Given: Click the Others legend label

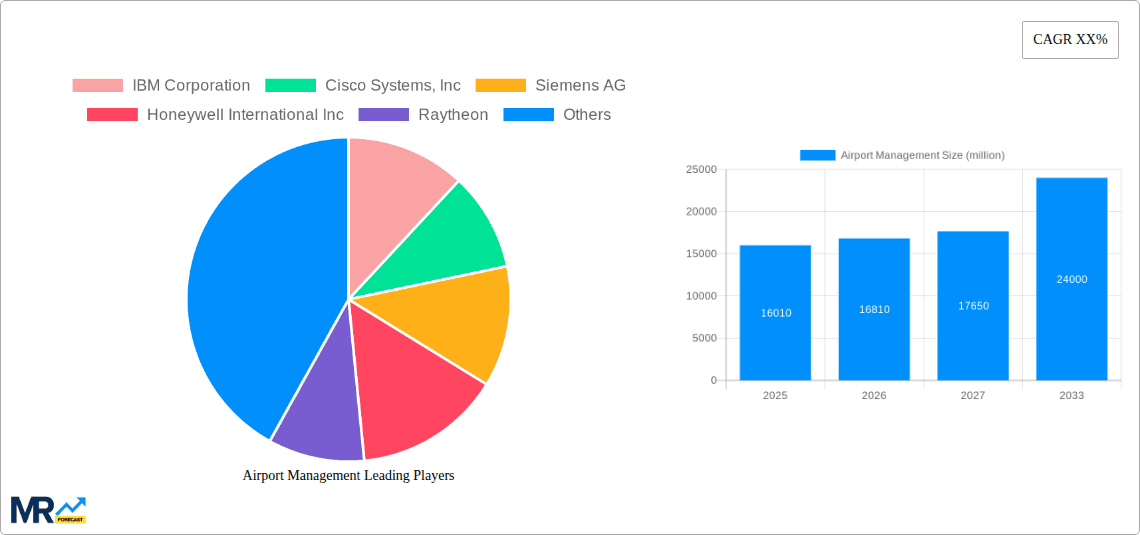Looking at the screenshot, I should click(x=587, y=115).
